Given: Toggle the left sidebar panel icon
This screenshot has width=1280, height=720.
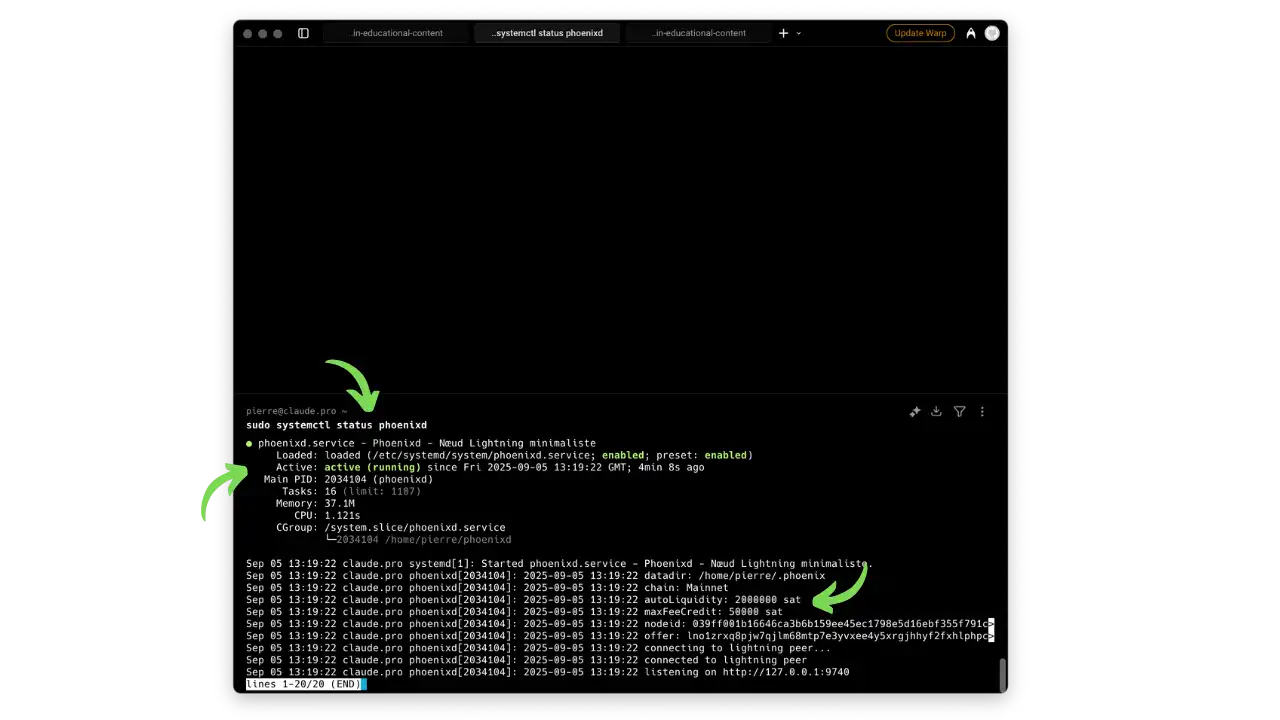Looking at the screenshot, I should coord(303,33).
